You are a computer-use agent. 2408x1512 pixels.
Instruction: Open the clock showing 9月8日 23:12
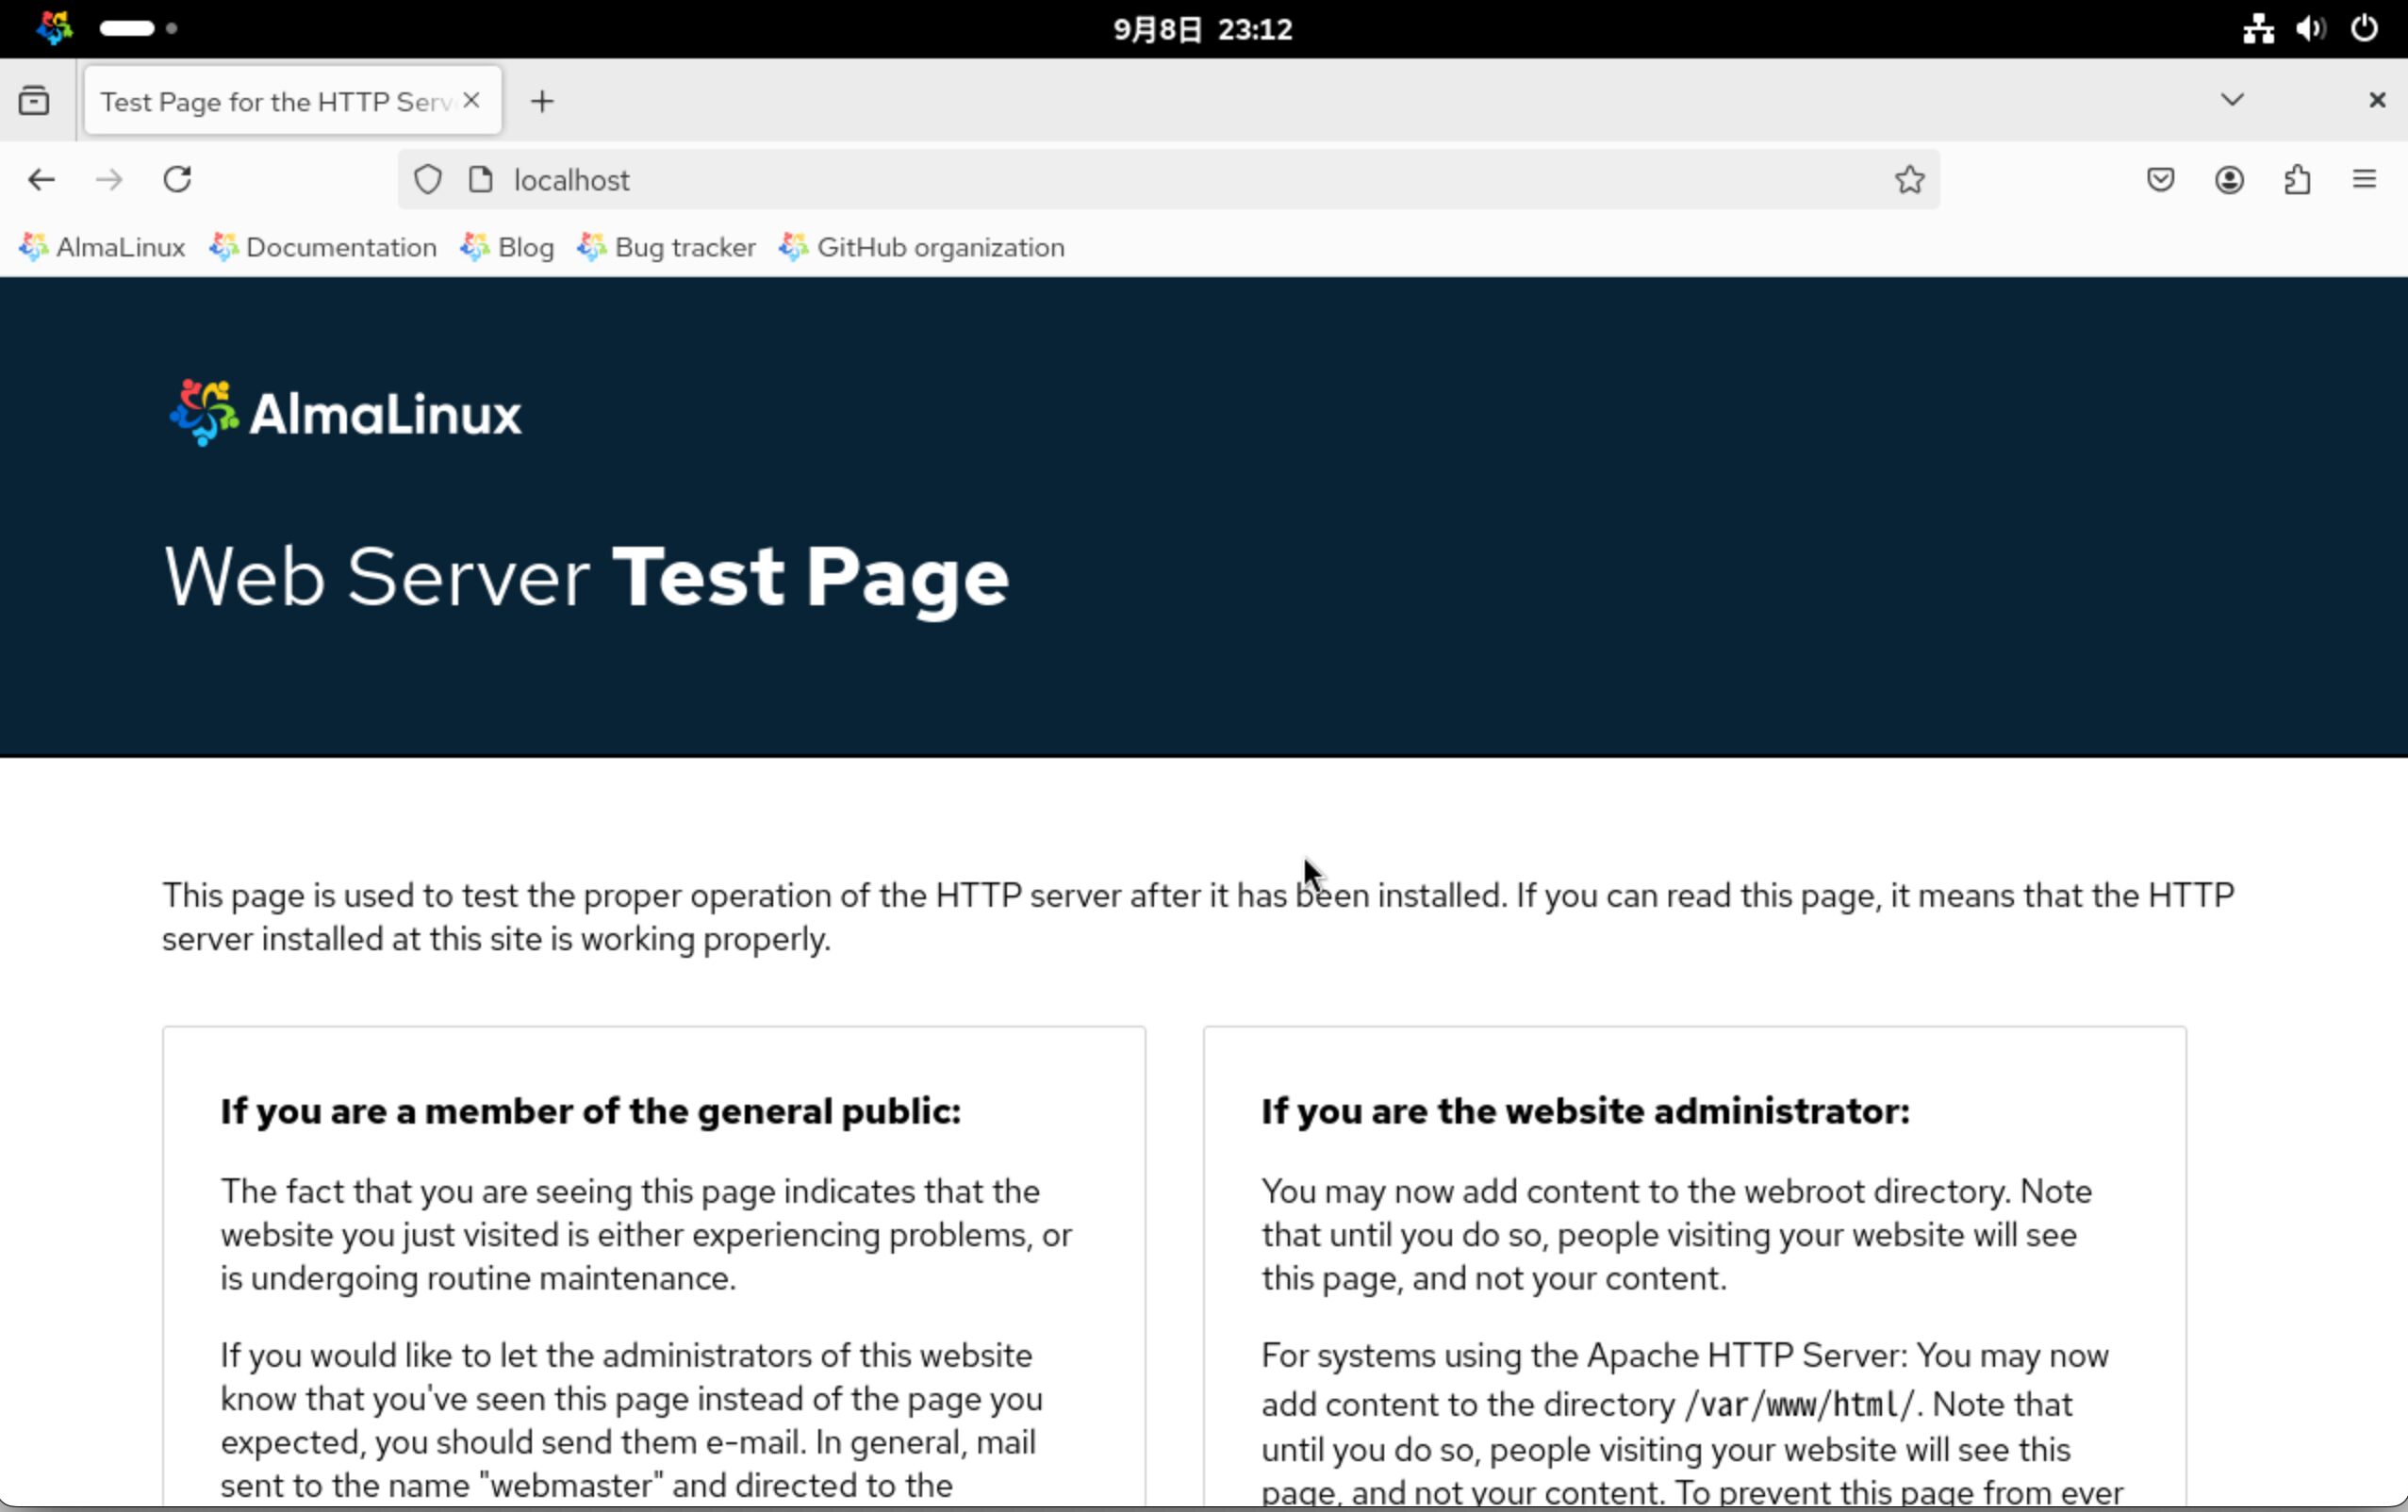point(1203,29)
